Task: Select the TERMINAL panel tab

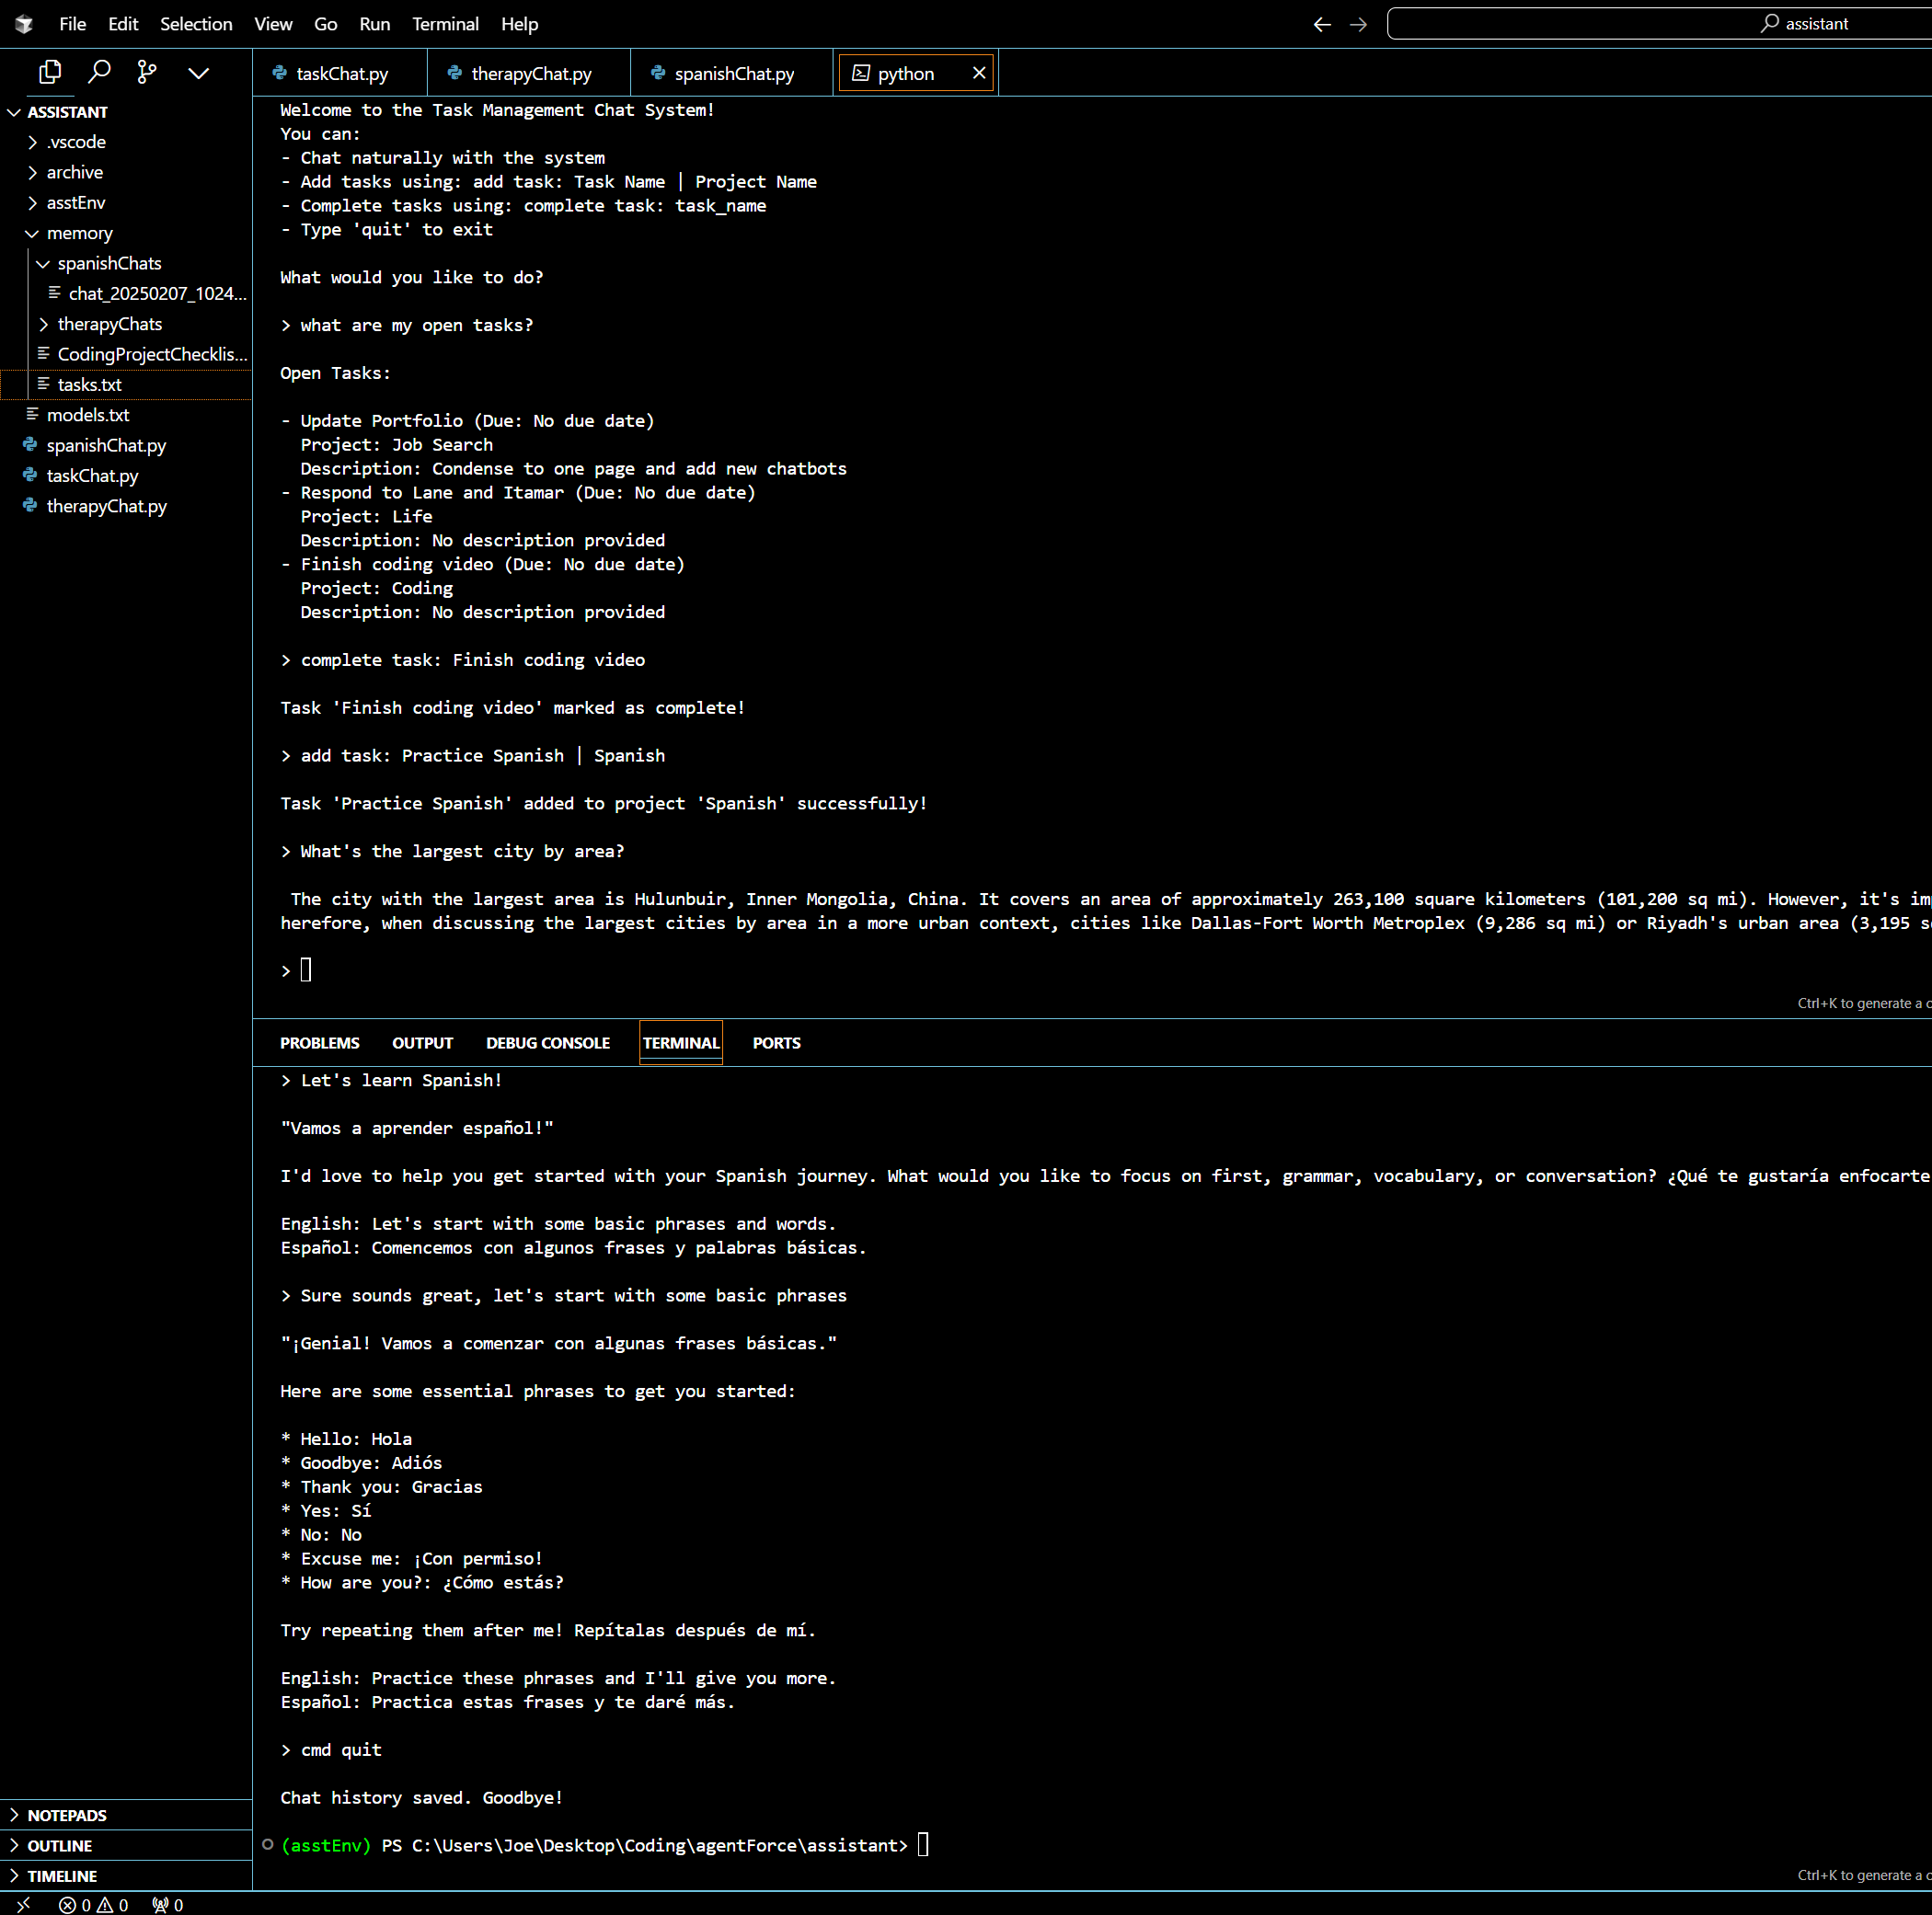Action: (681, 1043)
